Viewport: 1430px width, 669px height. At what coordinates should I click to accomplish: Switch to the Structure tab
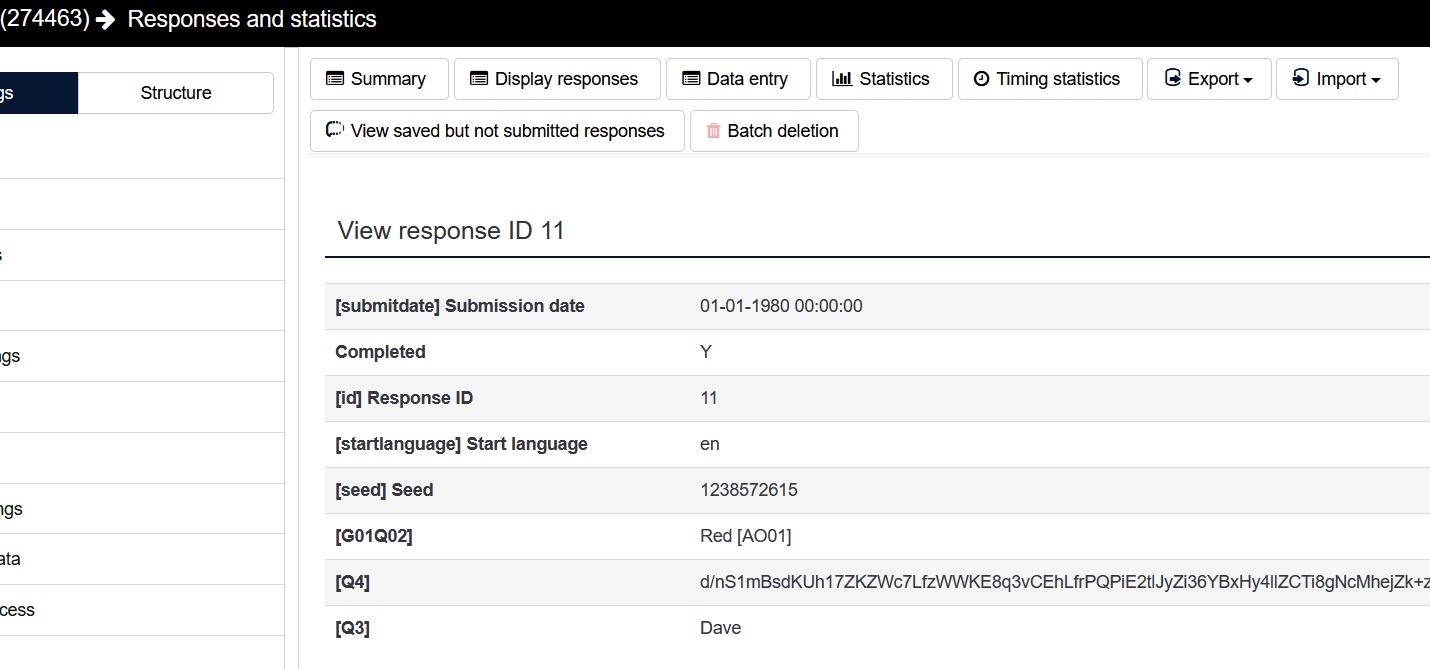tap(176, 93)
